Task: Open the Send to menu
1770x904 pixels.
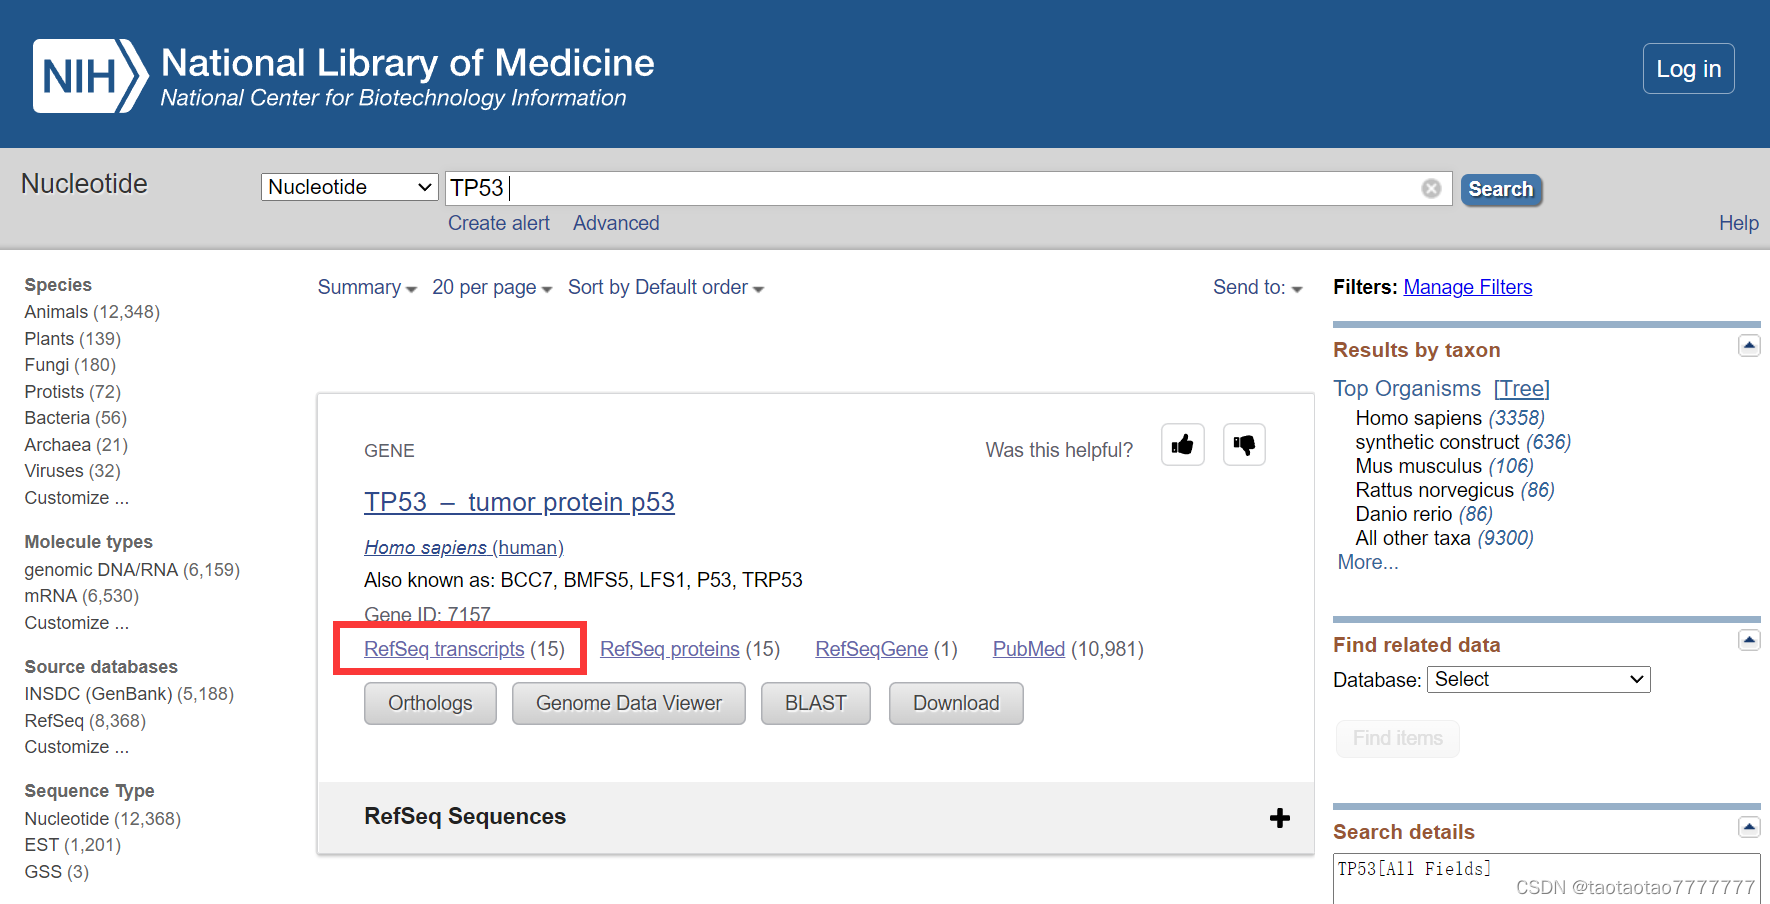Action: [x=1258, y=287]
